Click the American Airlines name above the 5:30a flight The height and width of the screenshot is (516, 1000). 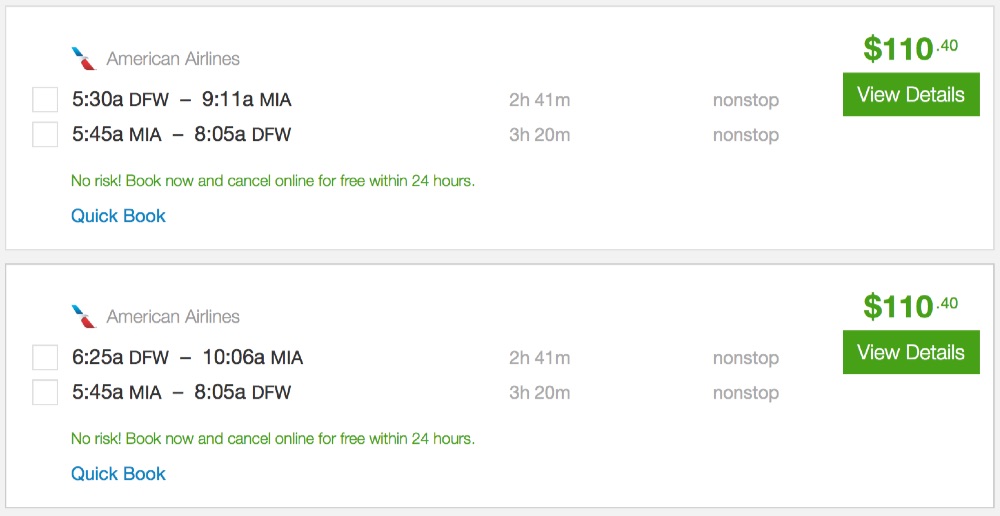pyautogui.click(x=173, y=59)
